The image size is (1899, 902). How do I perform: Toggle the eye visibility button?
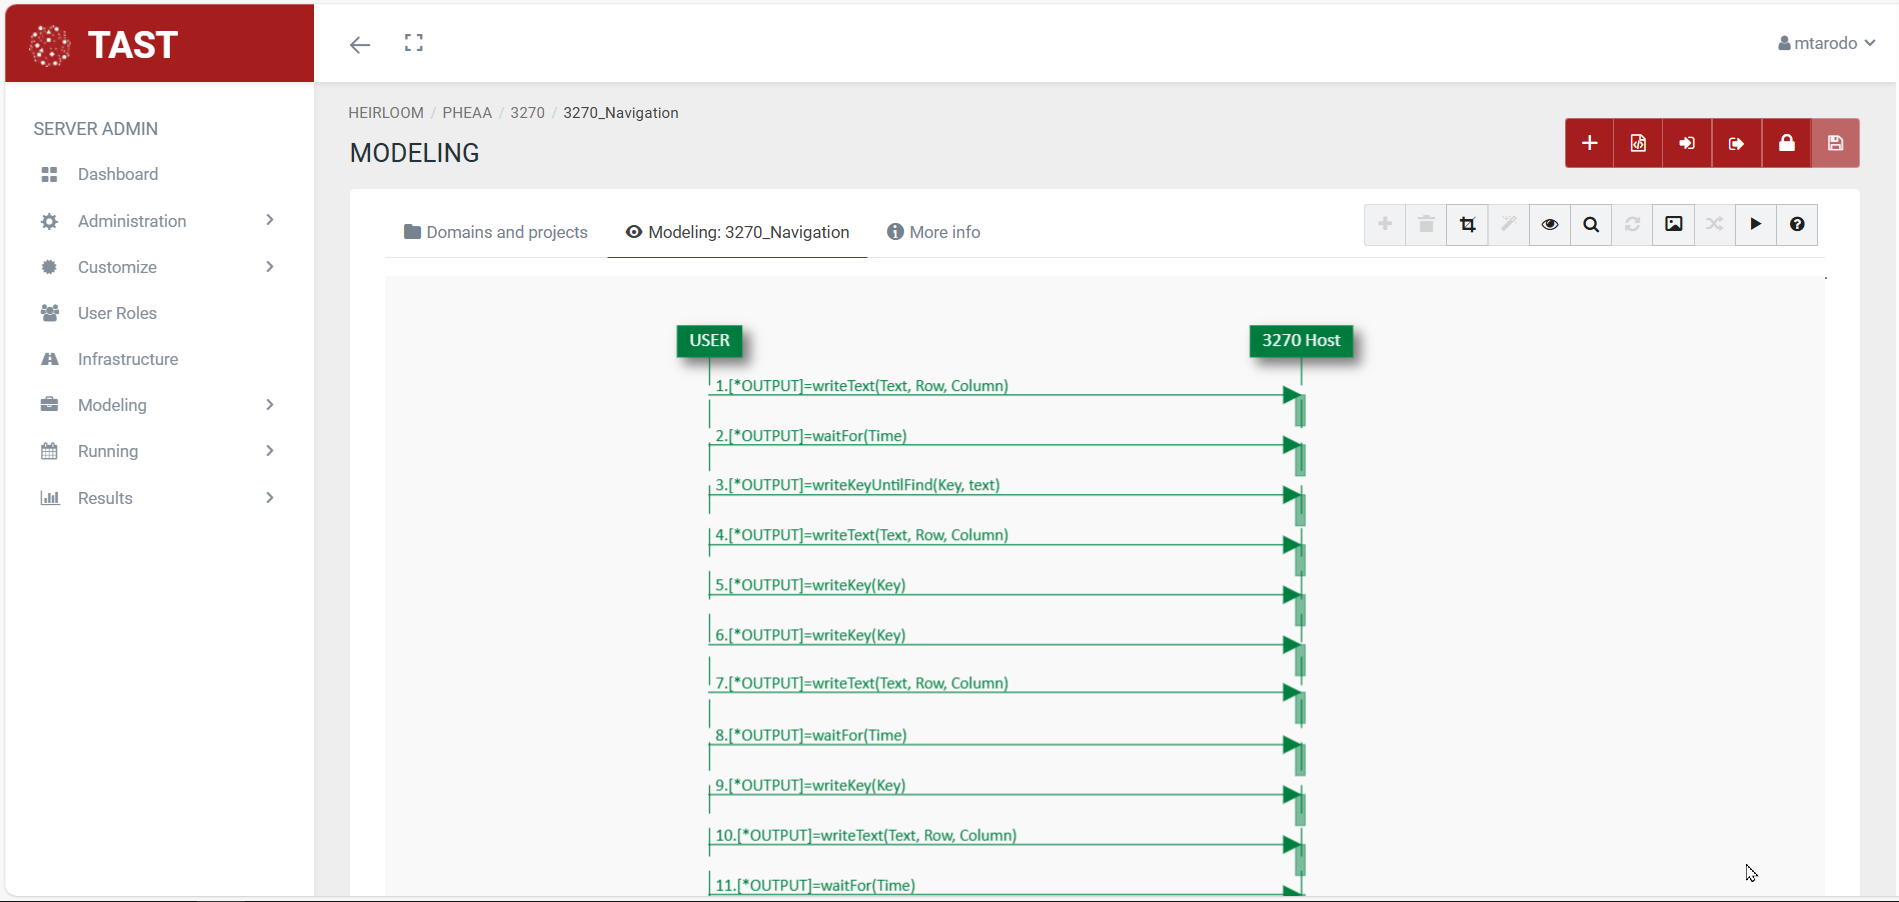coord(1550,224)
